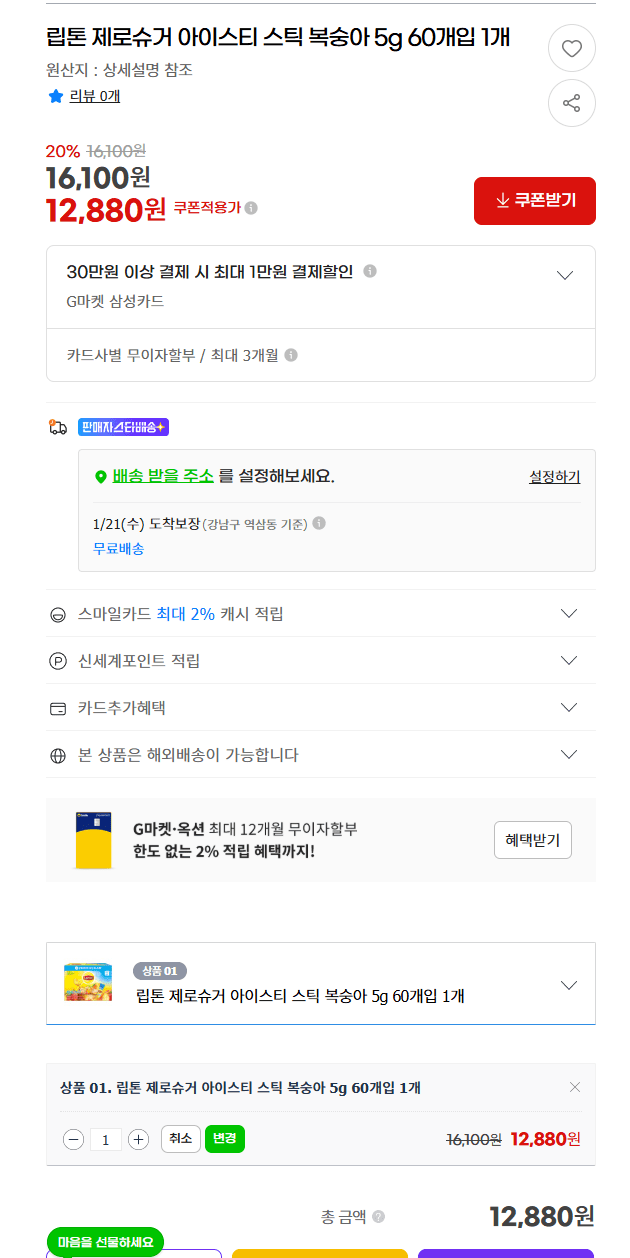The width and height of the screenshot is (630, 1258).
Task: Expand the G마켓 삼성카드 결제할인 section
Action: tap(565, 273)
